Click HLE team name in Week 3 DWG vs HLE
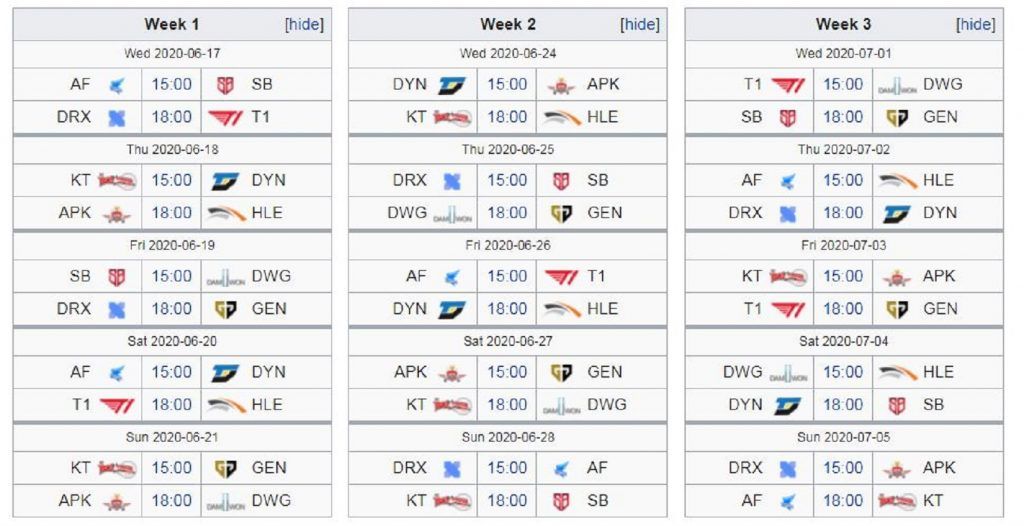This screenshot has height=526, width=1024. (939, 372)
